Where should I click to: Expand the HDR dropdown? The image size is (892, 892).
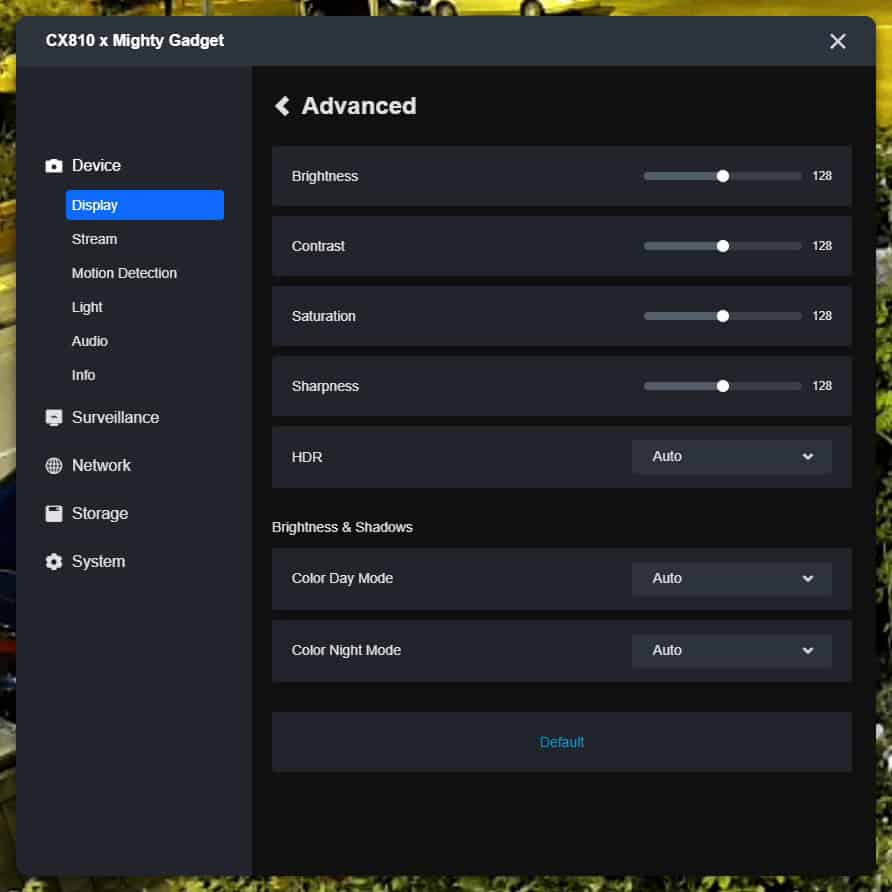pos(731,457)
